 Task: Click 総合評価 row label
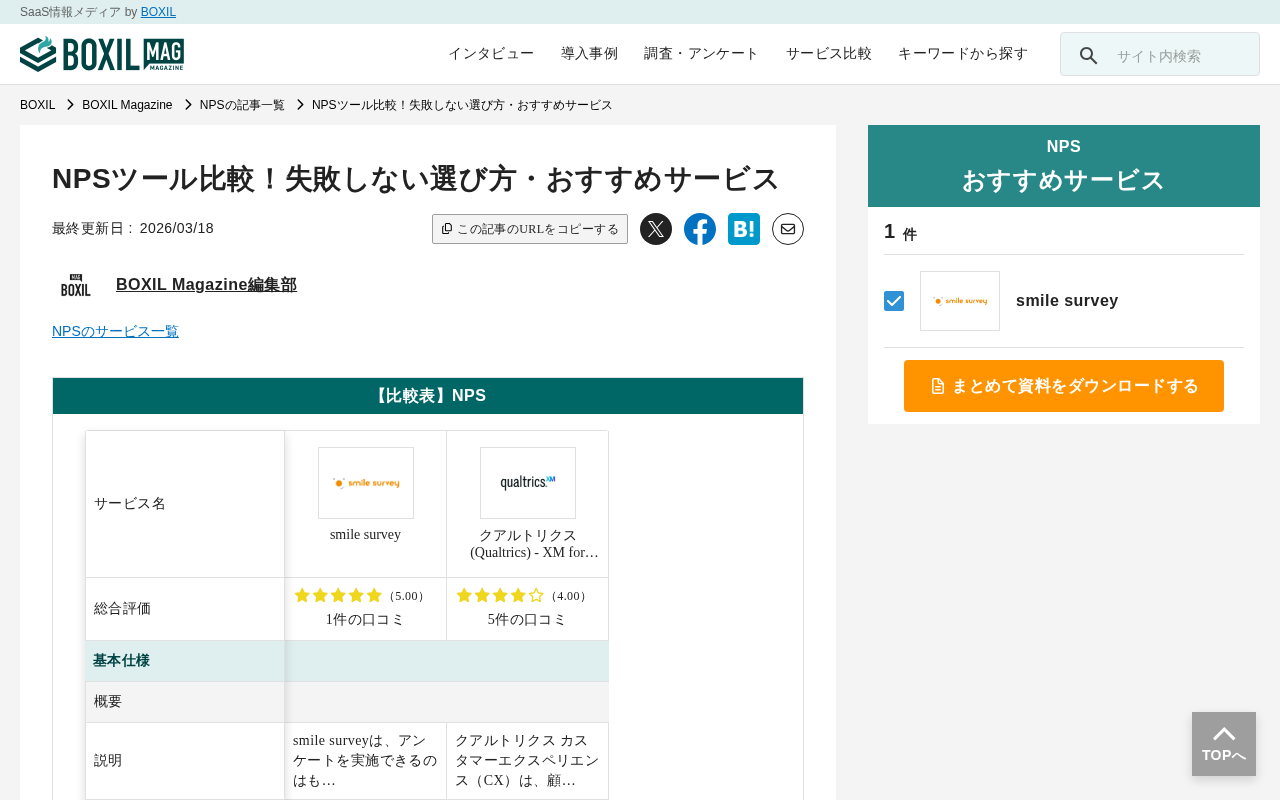click(x=122, y=609)
